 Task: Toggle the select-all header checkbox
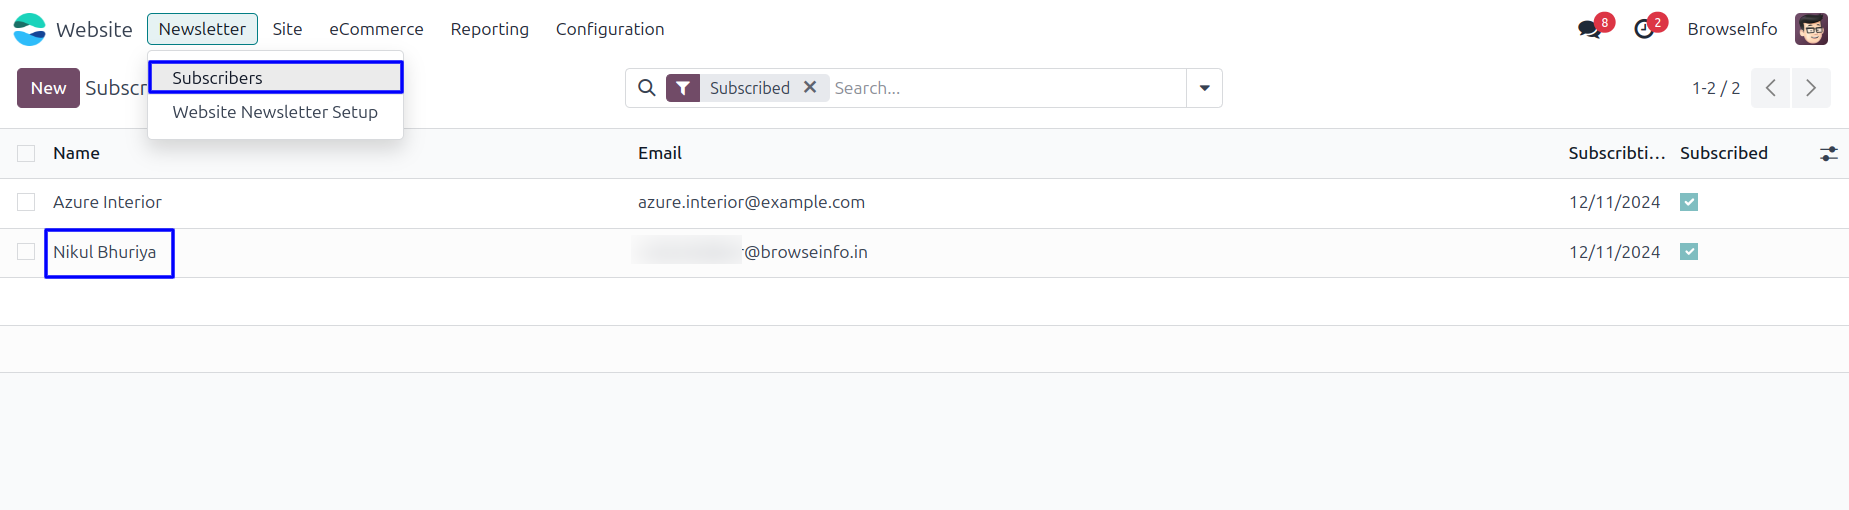[26, 153]
